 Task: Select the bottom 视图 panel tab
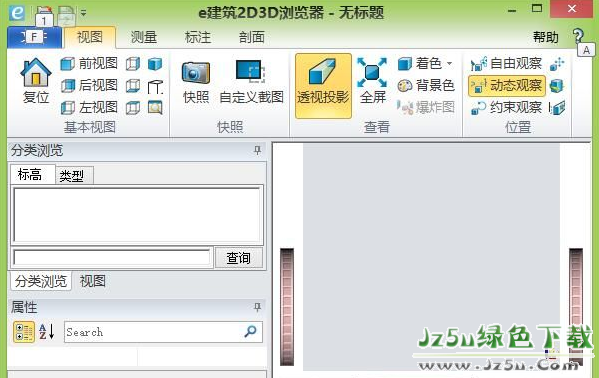[x=93, y=281]
